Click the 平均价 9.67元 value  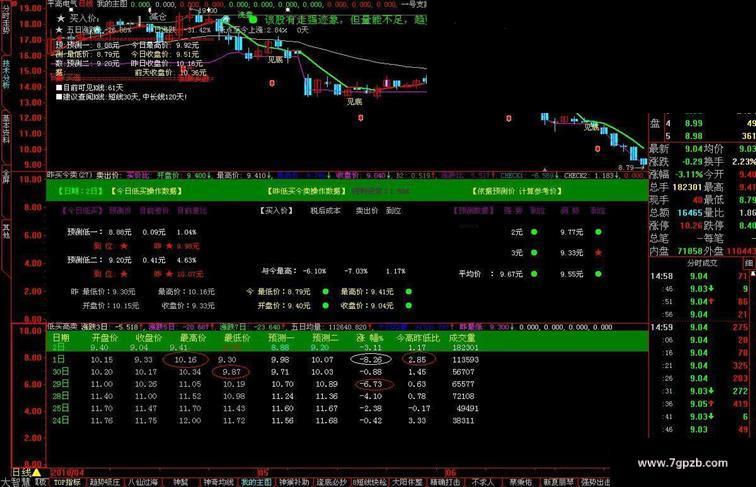point(511,274)
